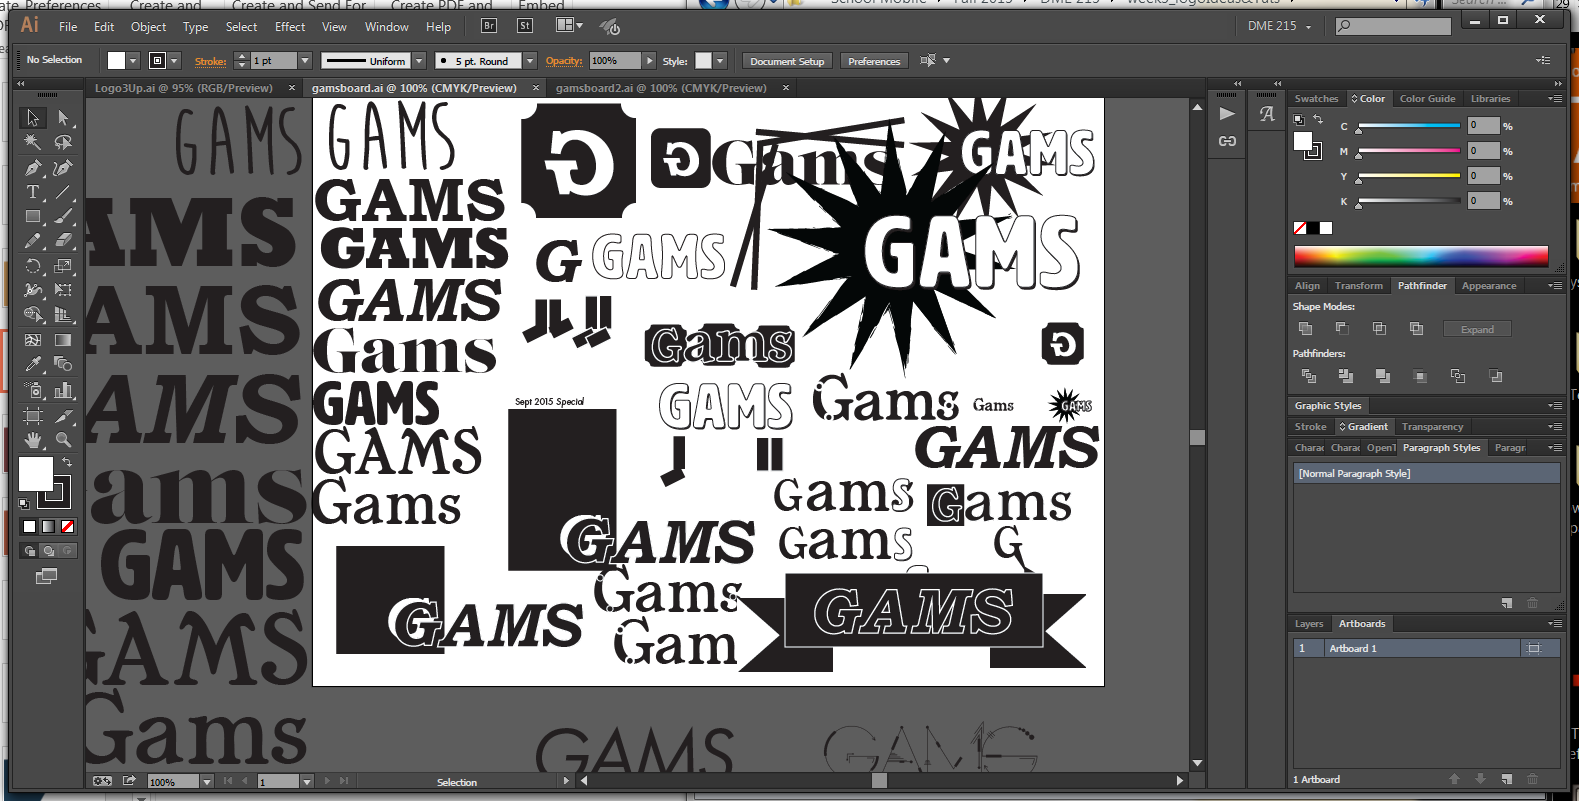Click the Document Setup button
Image resolution: width=1579 pixels, height=801 pixels.
coord(787,61)
